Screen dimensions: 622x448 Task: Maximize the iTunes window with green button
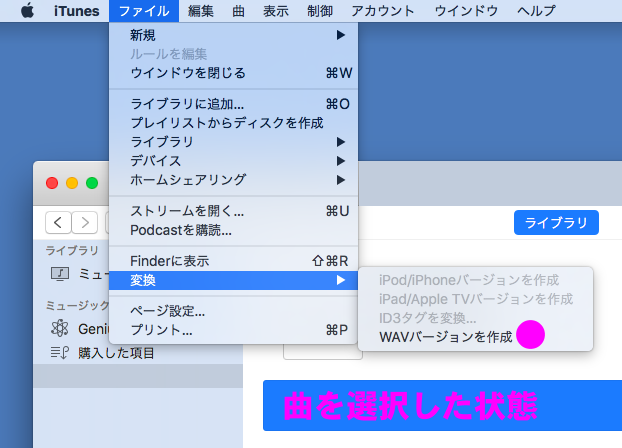[92, 183]
